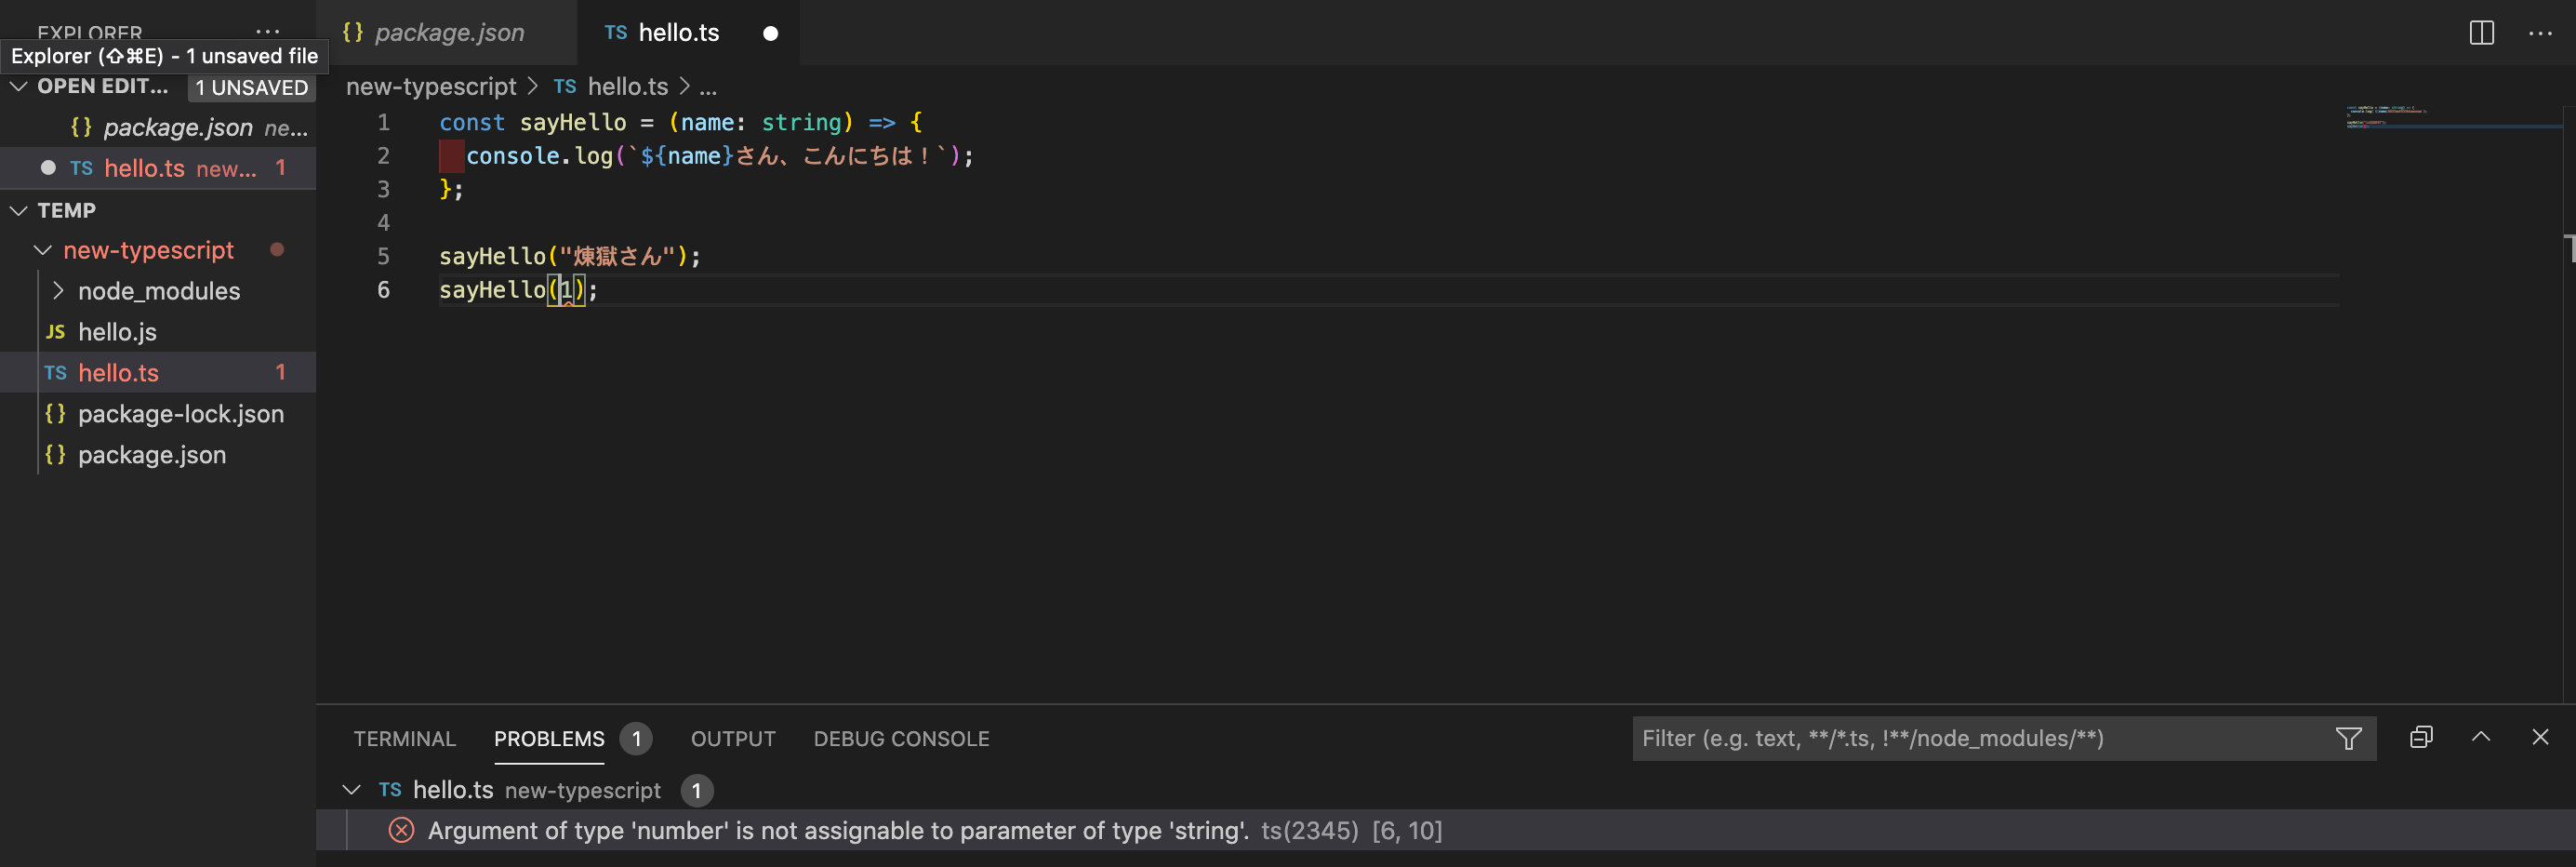Viewport: 2576px width, 867px height.
Task: Switch to the DEBUG CONSOLE tab
Action: pyautogui.click(x=900, y=738)
